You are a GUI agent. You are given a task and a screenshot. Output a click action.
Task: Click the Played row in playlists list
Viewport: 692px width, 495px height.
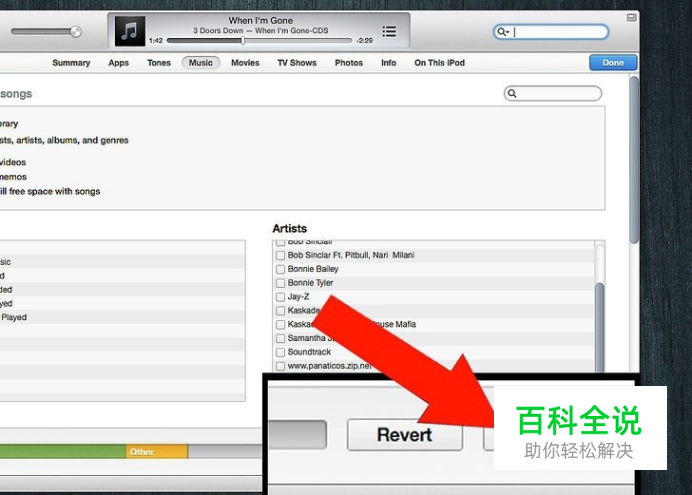coord(122,317)
